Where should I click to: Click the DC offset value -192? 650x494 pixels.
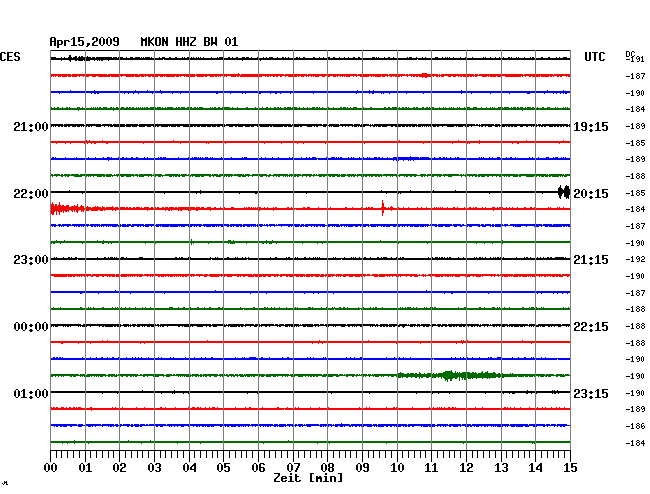click(x=635, y=259)
